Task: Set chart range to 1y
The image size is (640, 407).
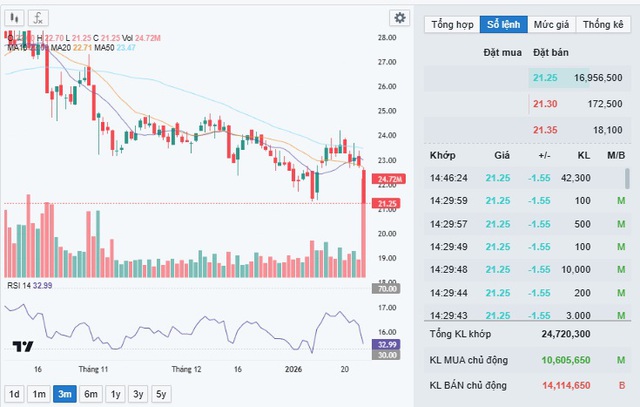Action: (x=114, y=393)
